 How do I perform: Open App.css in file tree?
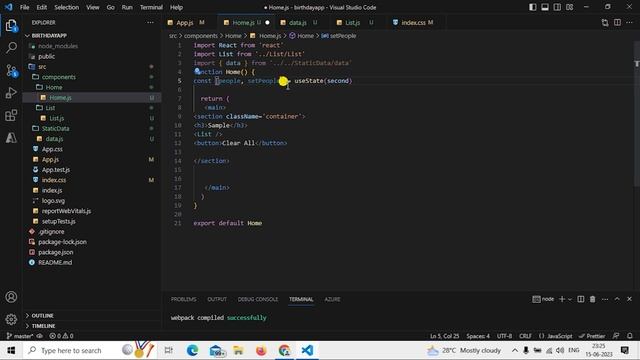pyautogui.click(x=52, y=149)
